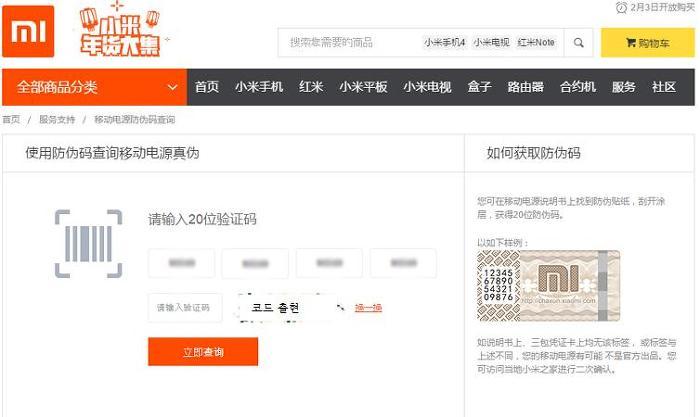
Task: Go to the 首页 nav item
Action: (207, 87)
